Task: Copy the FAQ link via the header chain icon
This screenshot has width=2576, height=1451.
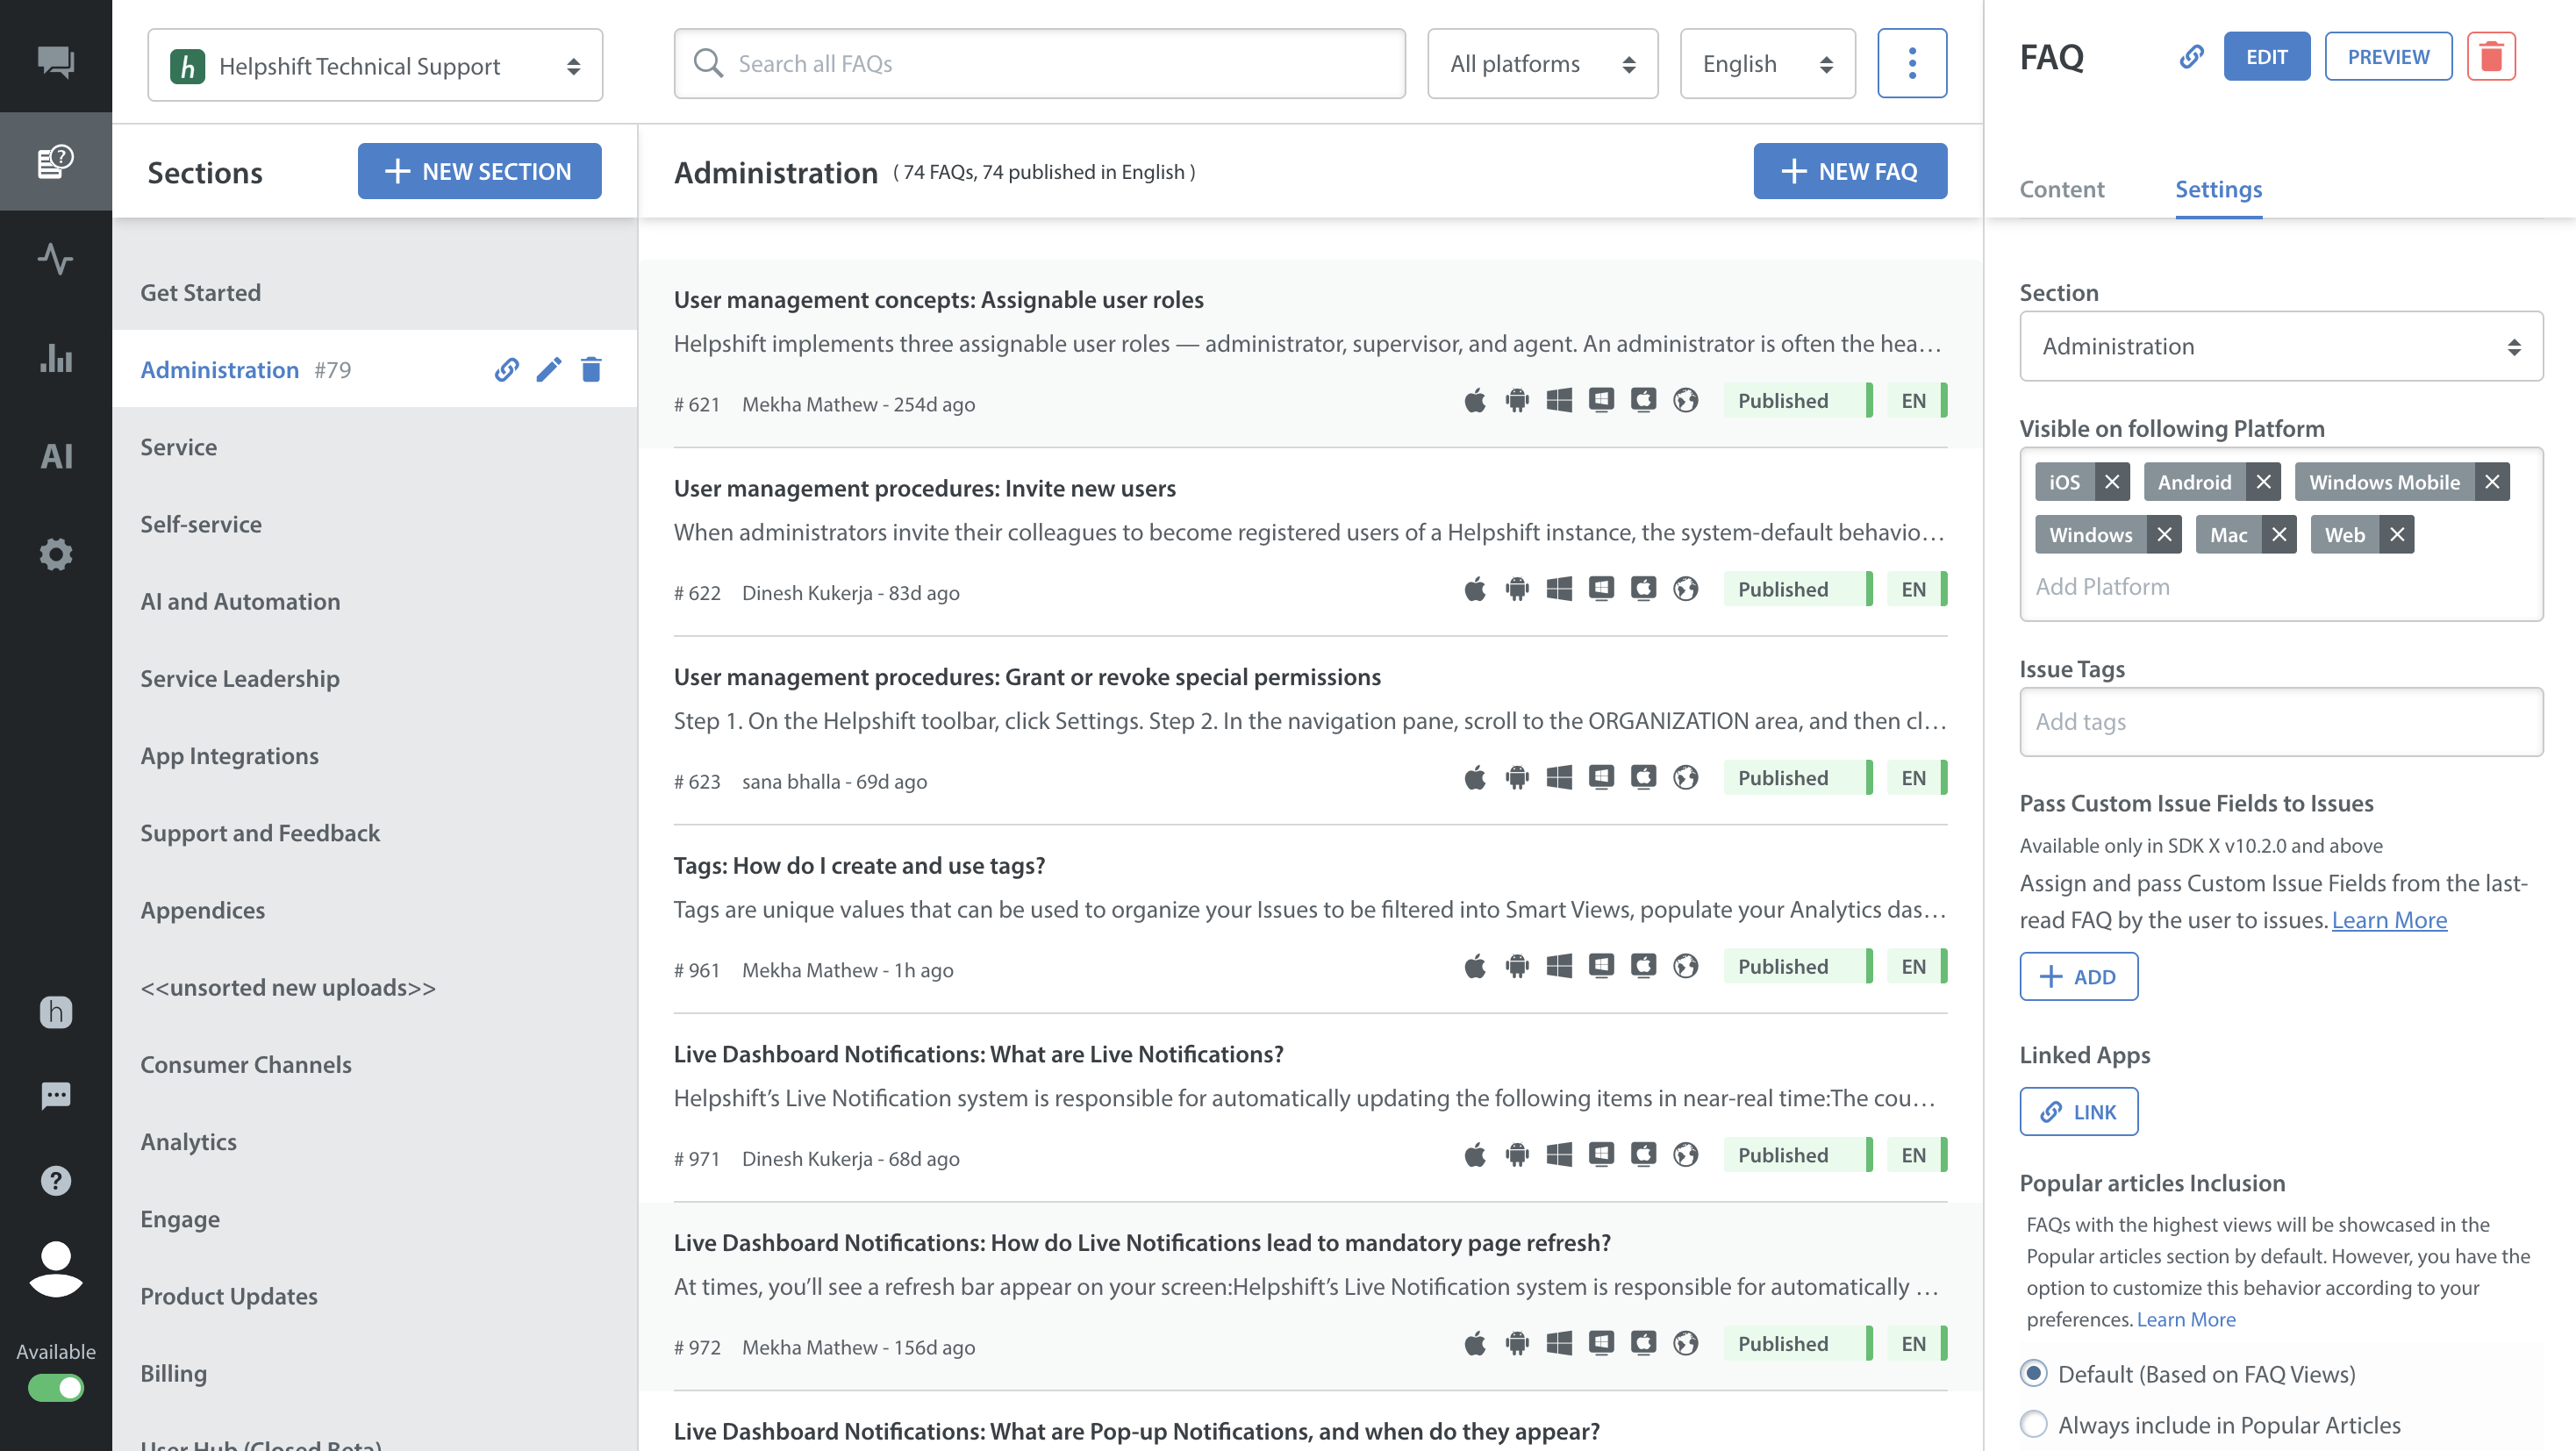Action: point(2191,57)
